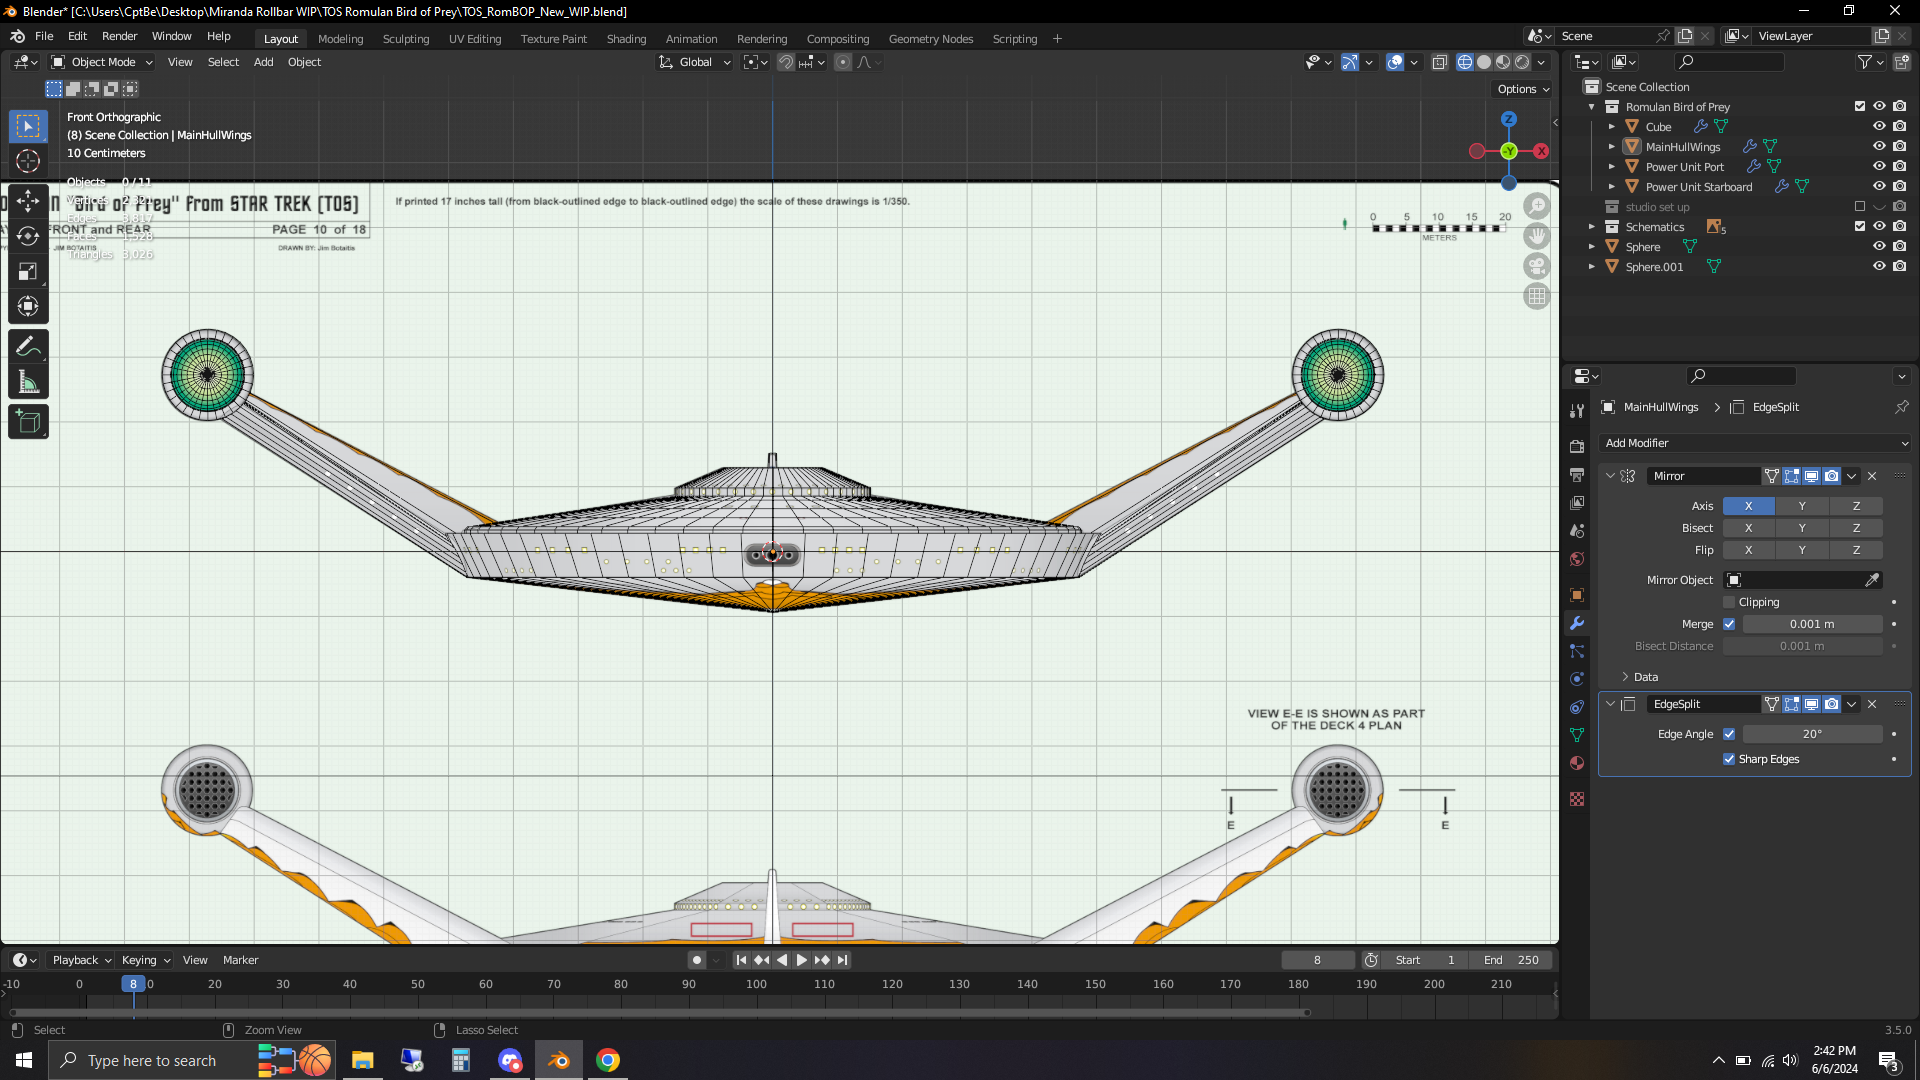Image resolution: width=1920 pixels, height=1080 pixels.
Task: Expand the Mirror modifier Data section
Action: click(x=1625, y=677)
